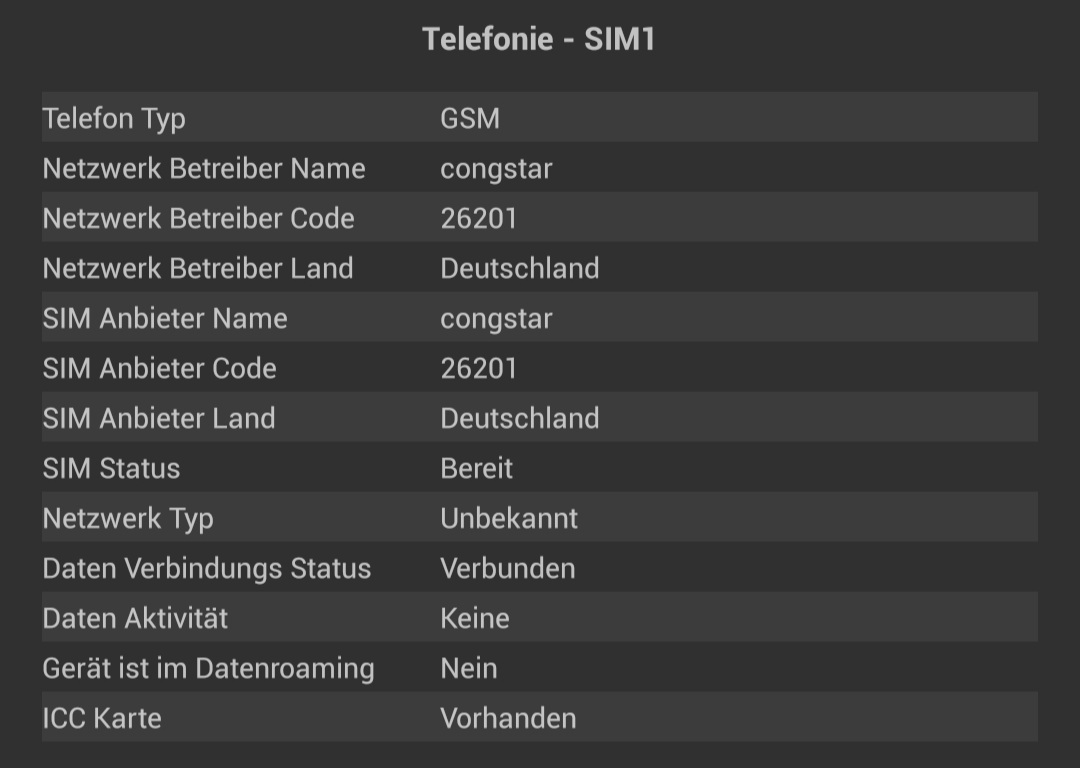1080x768 pixels.
Task: Select the Keine Daten Aktivität value
Action: (x=475, y=618)
